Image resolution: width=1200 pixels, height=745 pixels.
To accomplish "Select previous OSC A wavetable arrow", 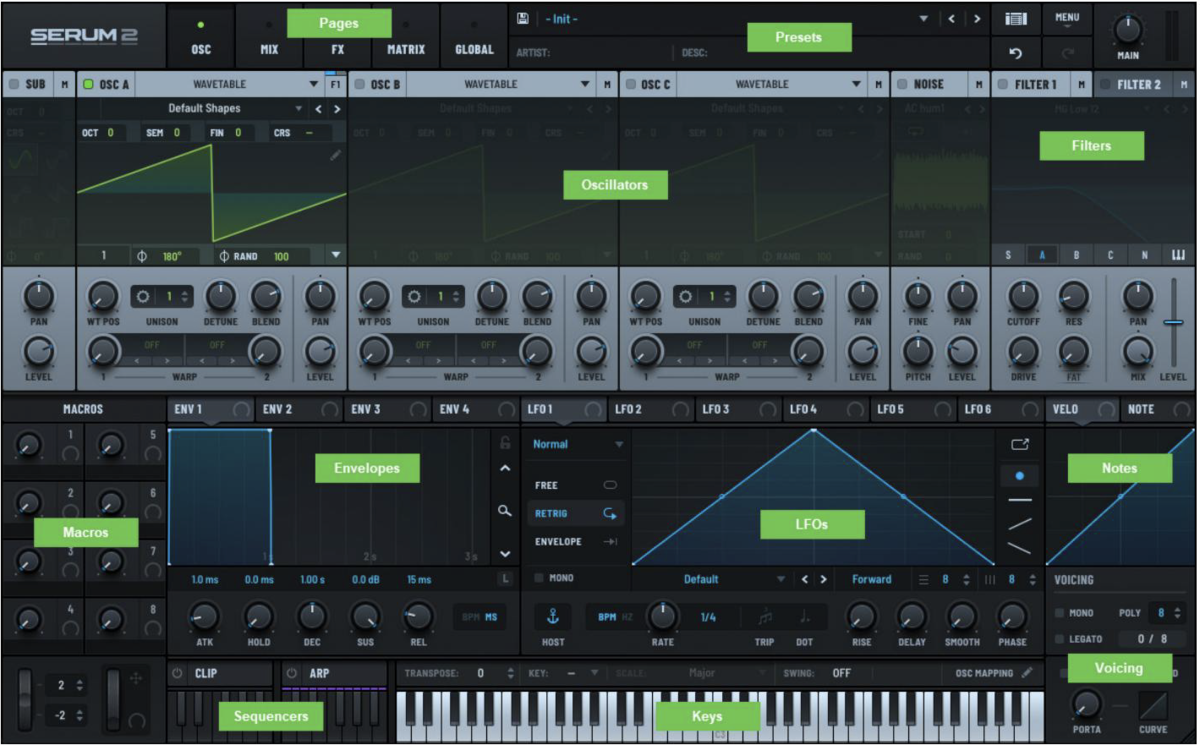I will point(318,108).
